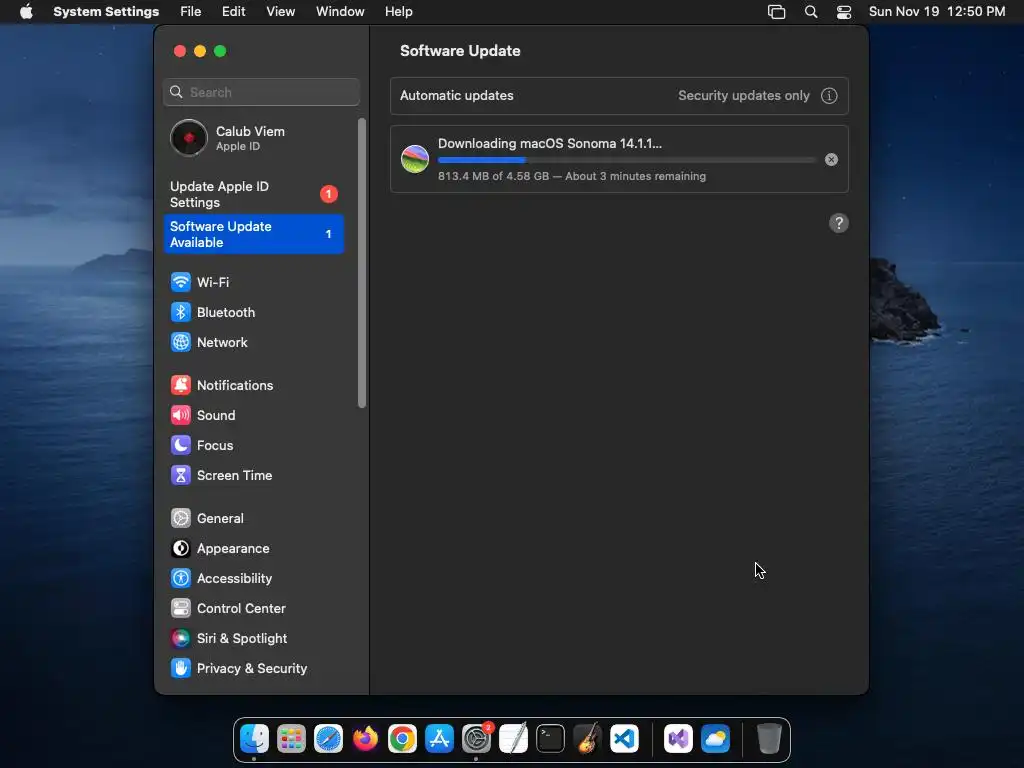Launch Google Chrome from the Dock
1024x768 pixels.
[402, 739]
